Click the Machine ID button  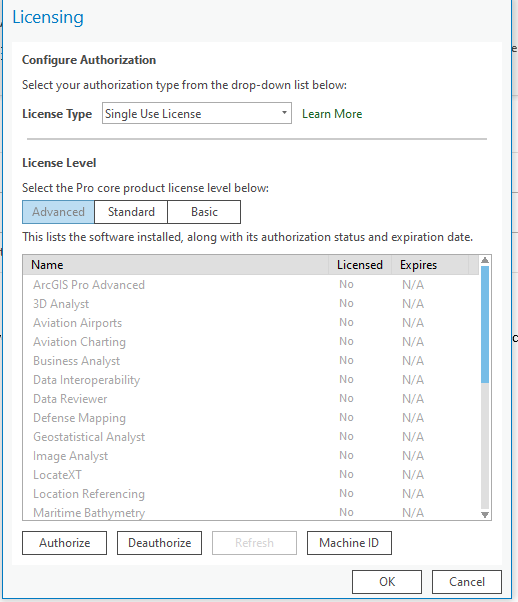coord(349,543)
